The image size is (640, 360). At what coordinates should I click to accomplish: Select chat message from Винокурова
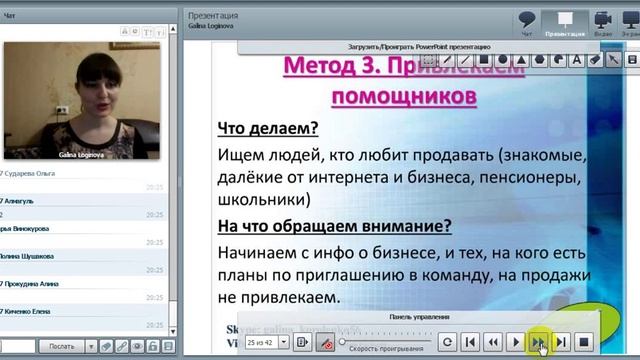(x=83, y=235)
